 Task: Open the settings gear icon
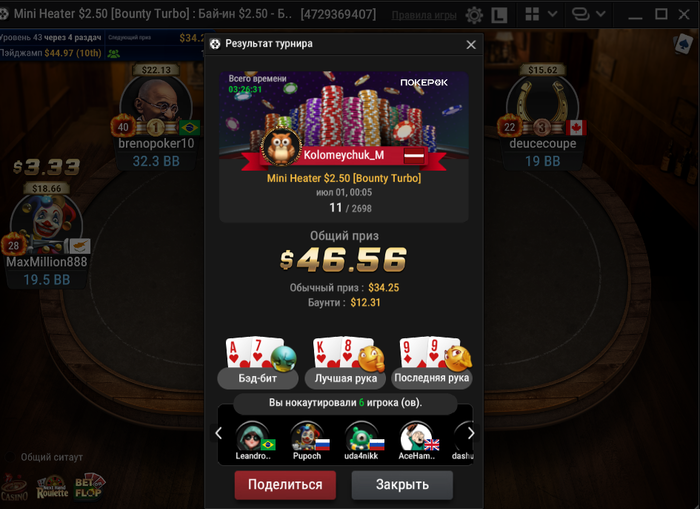pyautogui.click(x=474, y=15)
